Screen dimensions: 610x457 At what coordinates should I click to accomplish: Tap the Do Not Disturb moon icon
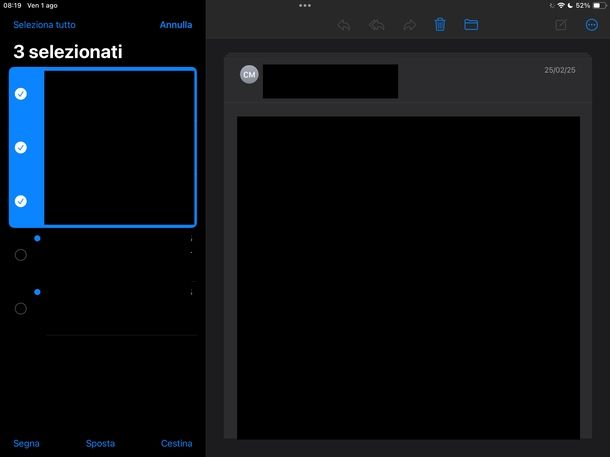[570, 5]
